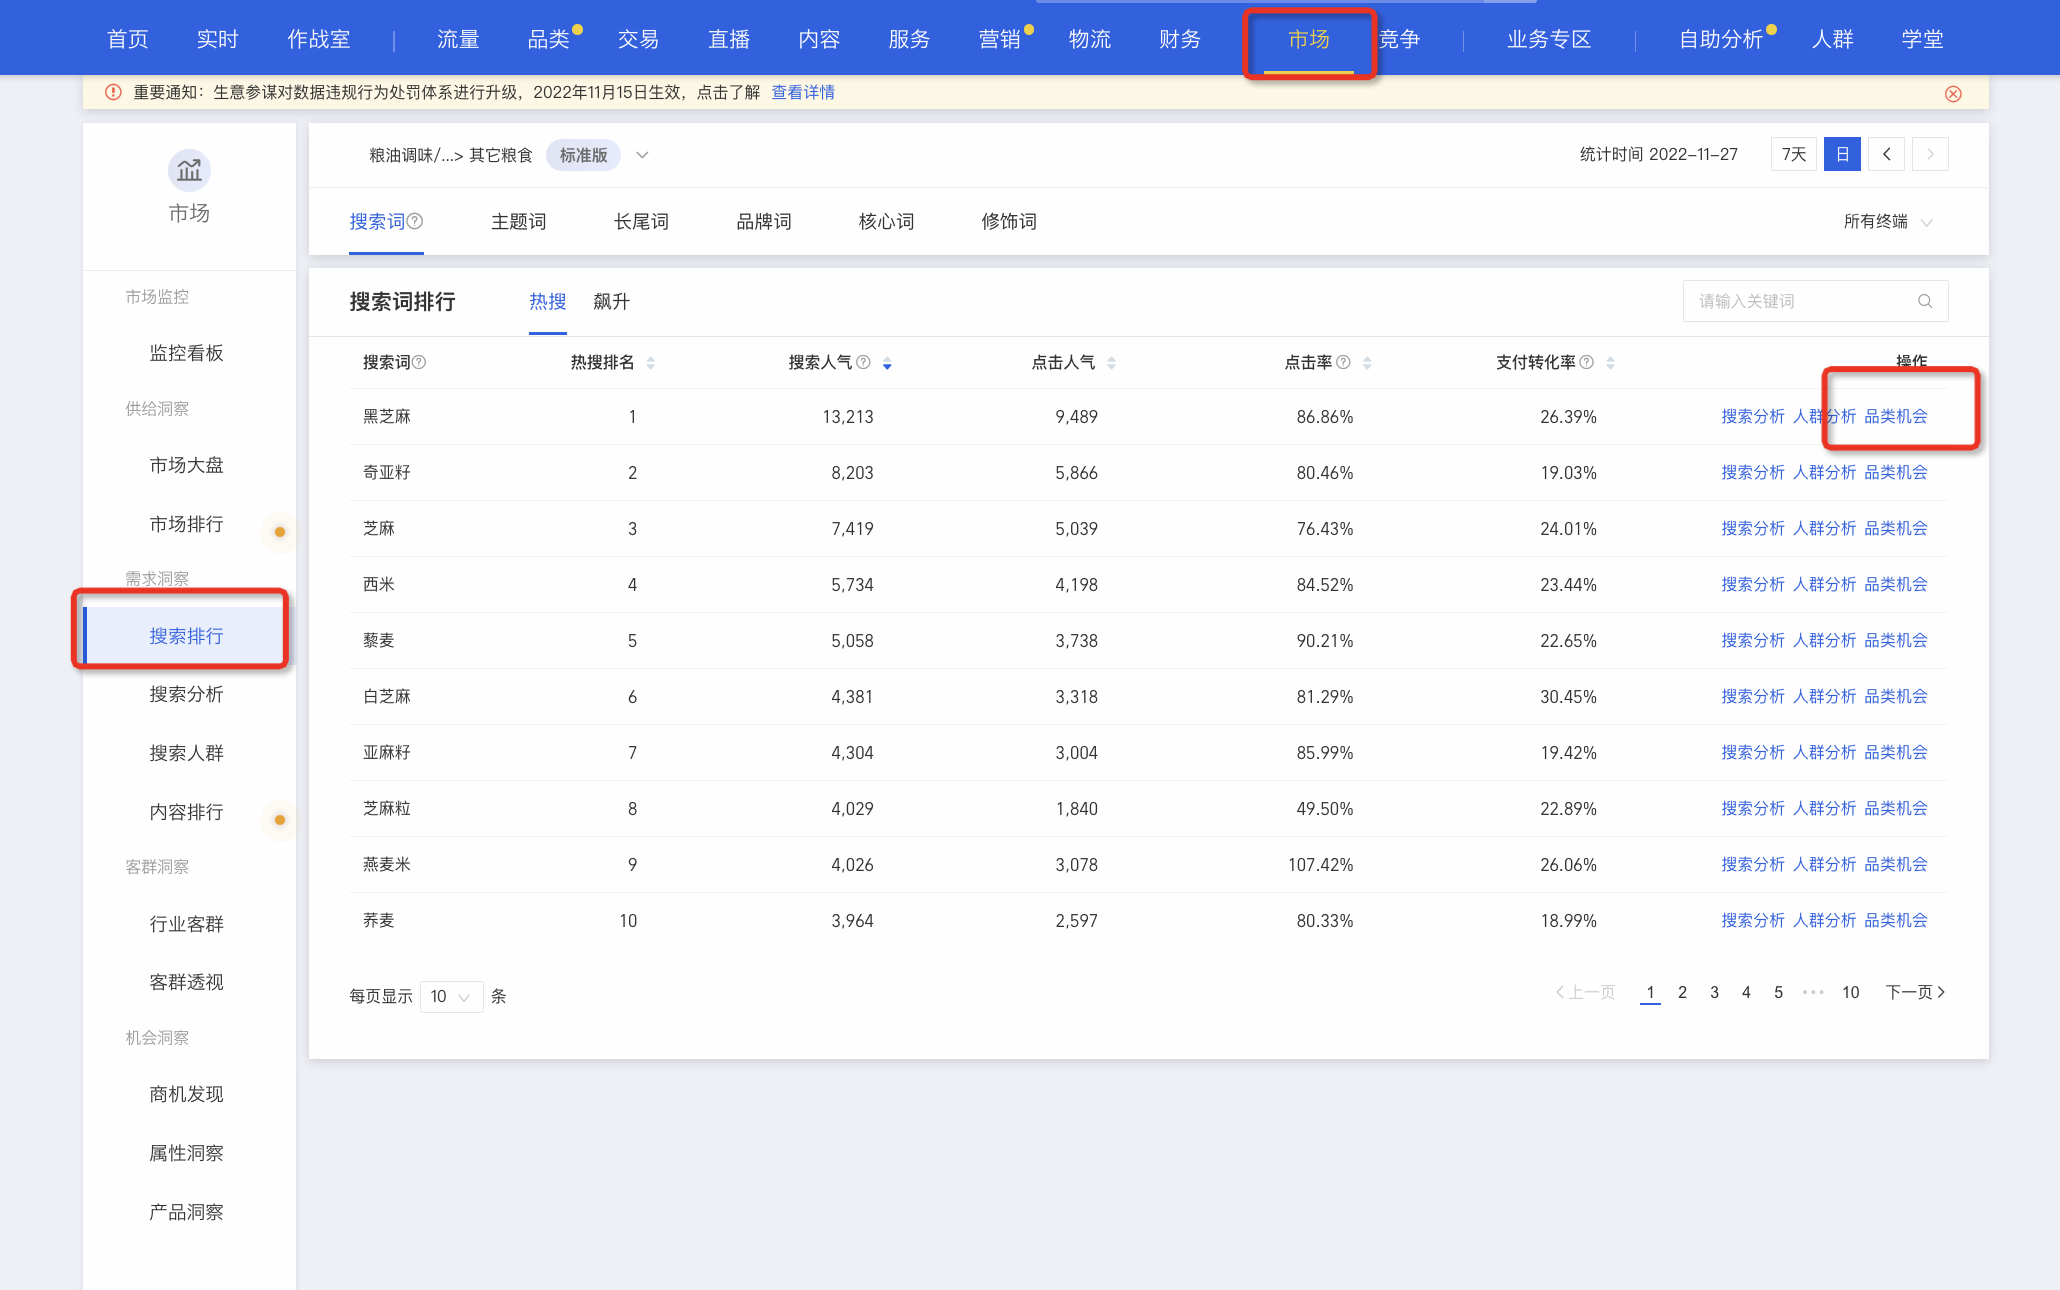Click help icon beside 点击率 column
Image resolution: width=2060 pixels, height=1290 pixels.
pos(1343,362)
